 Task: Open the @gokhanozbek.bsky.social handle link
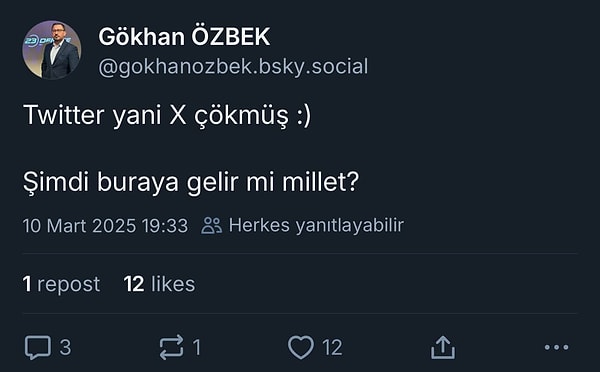click(233, 67)
